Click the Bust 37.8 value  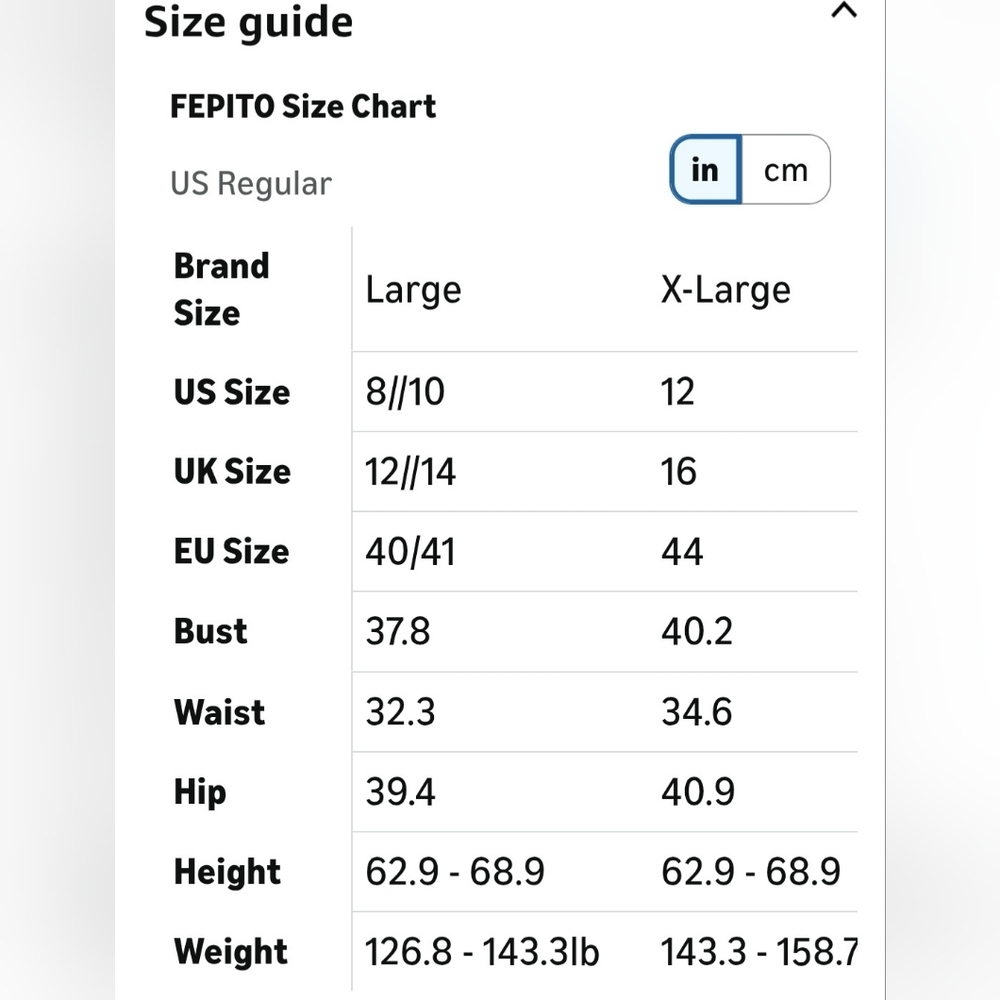pyautogui.click(x=398, y=631)
